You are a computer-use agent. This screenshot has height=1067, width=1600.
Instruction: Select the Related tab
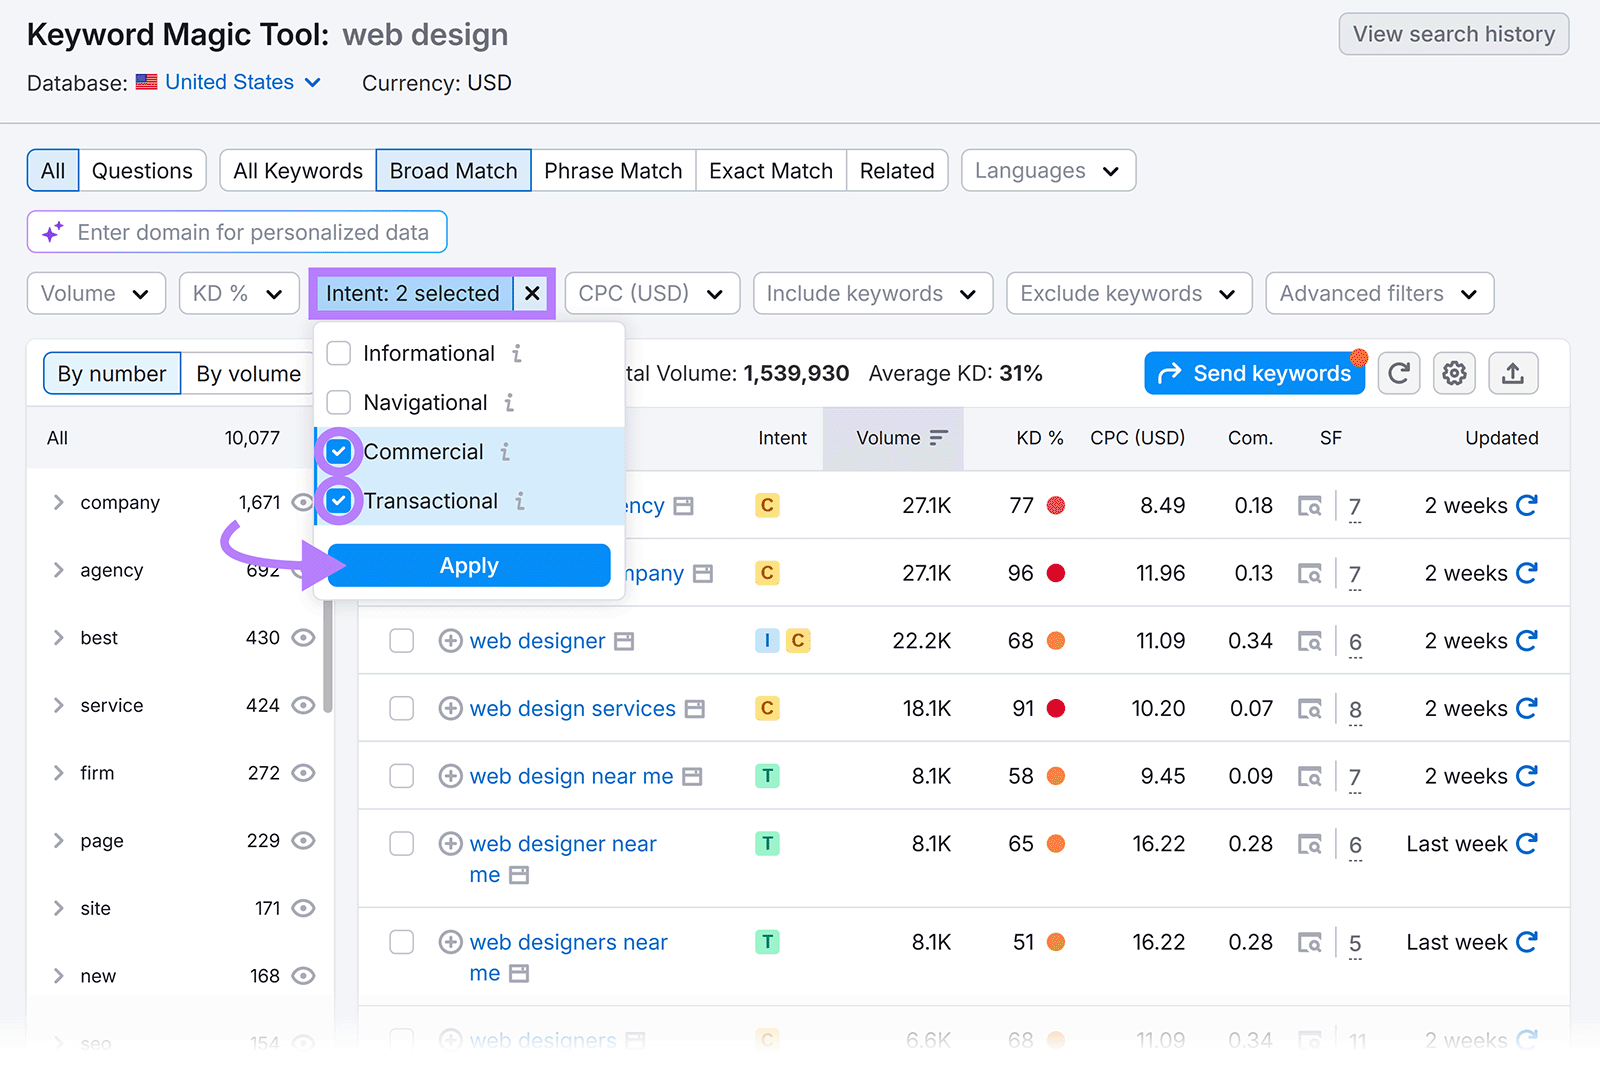[897, 171]
